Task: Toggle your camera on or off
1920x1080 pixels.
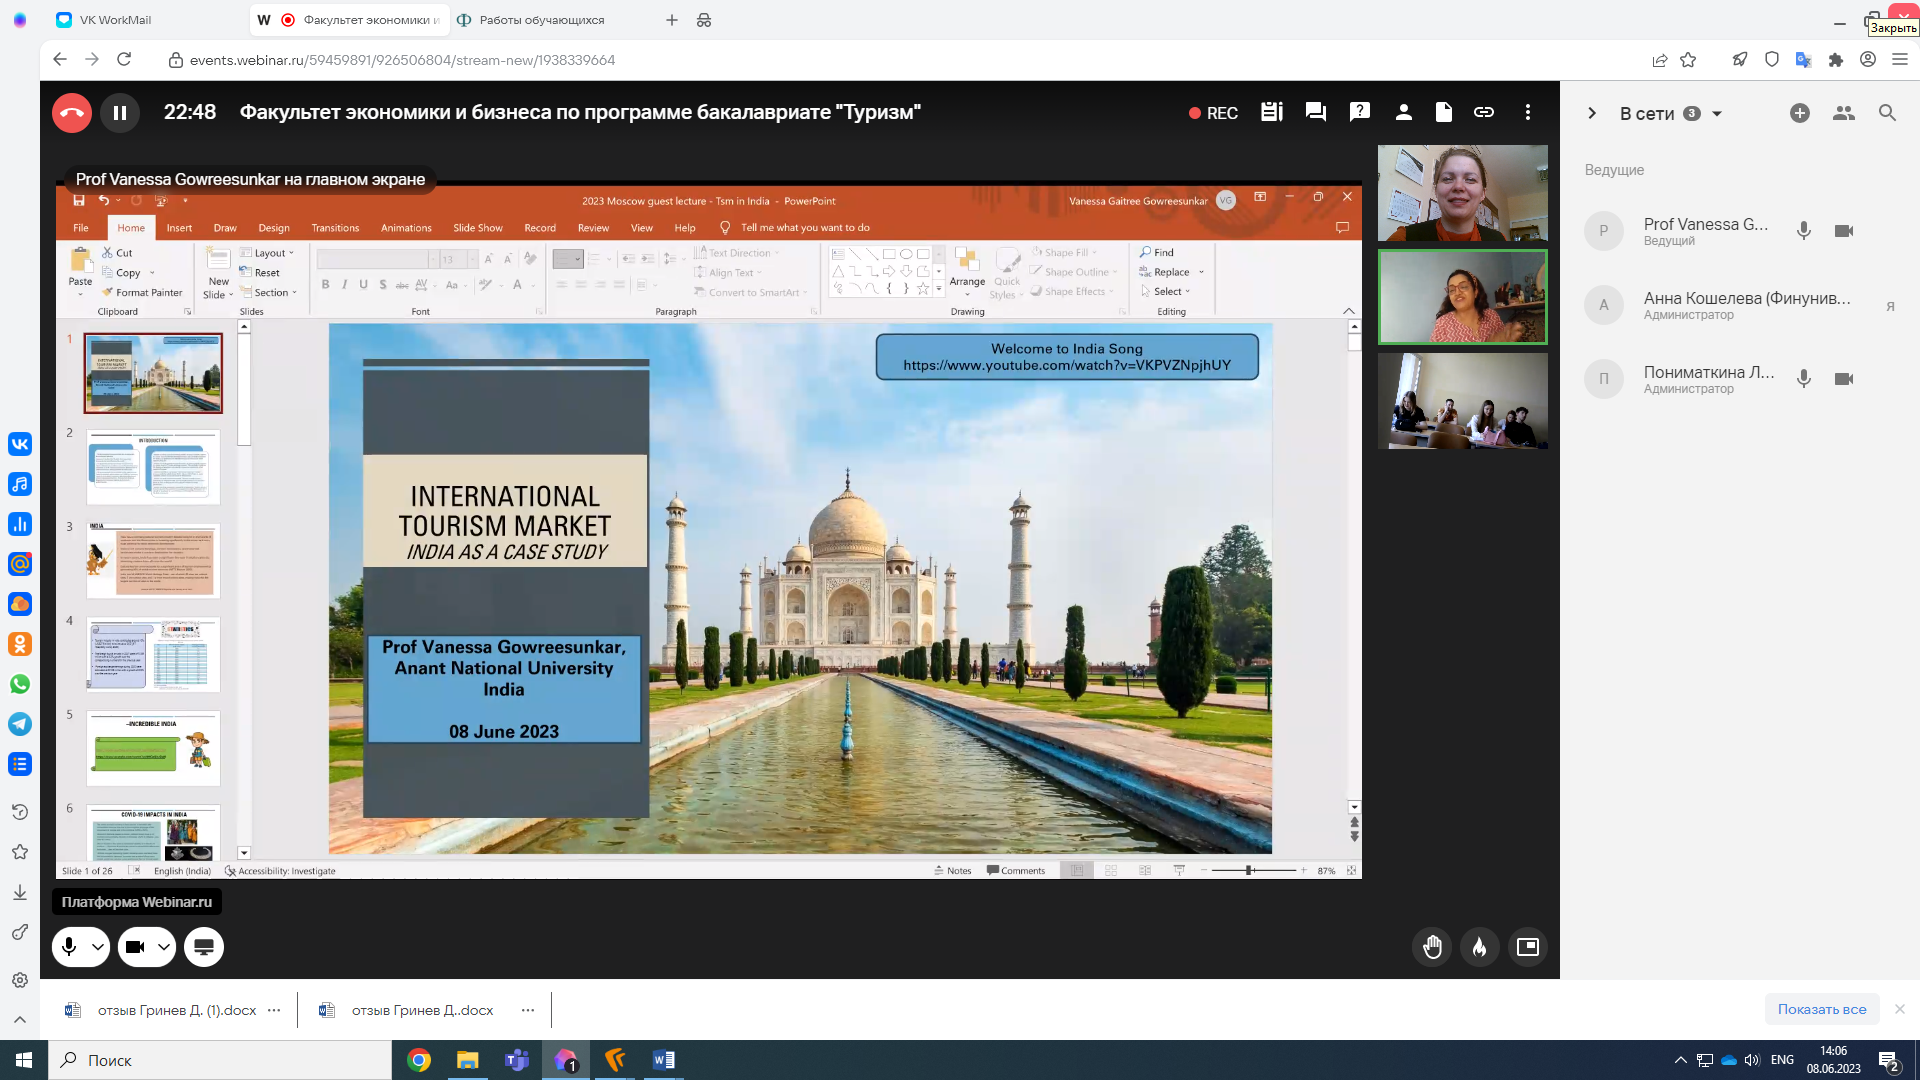Action: pyautogui.click(x=136, y=947)
